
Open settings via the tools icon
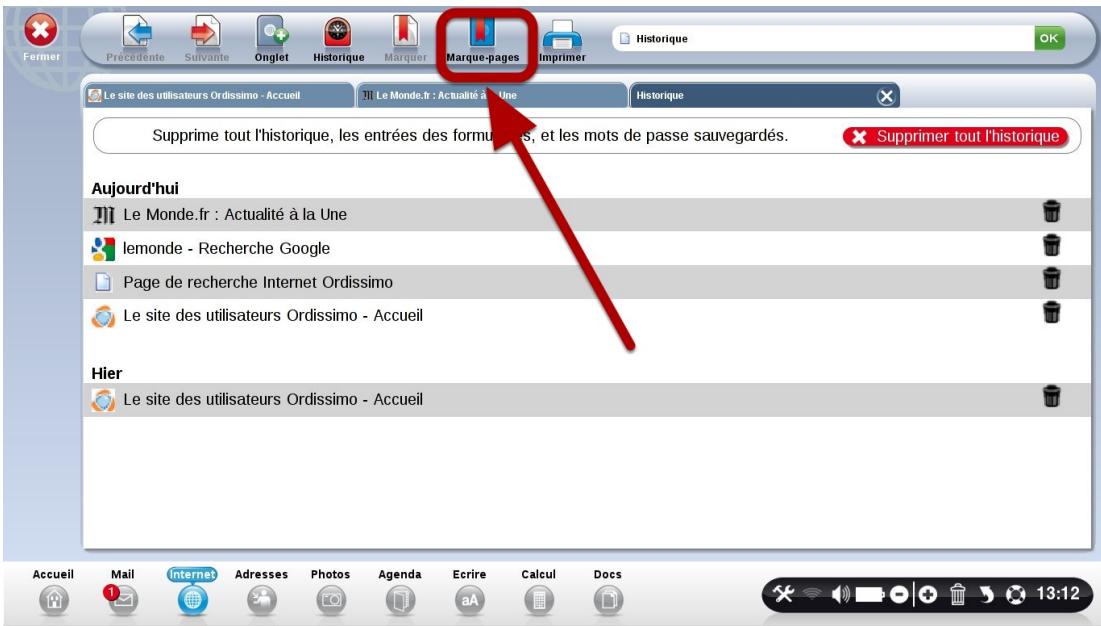coord(784,594)
